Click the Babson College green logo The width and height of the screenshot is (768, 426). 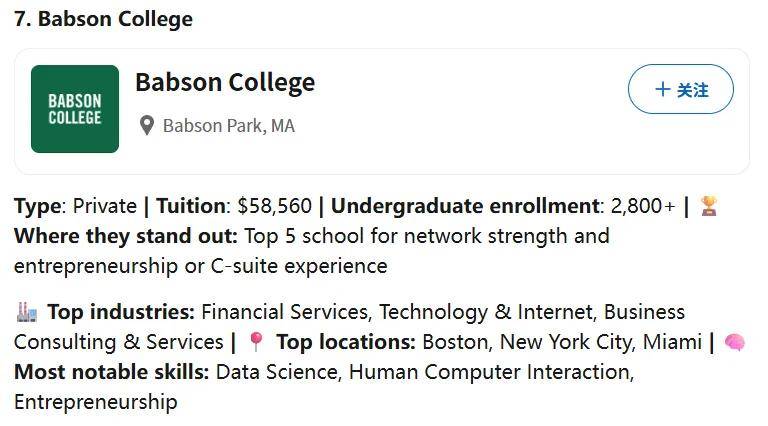[75, 109]
